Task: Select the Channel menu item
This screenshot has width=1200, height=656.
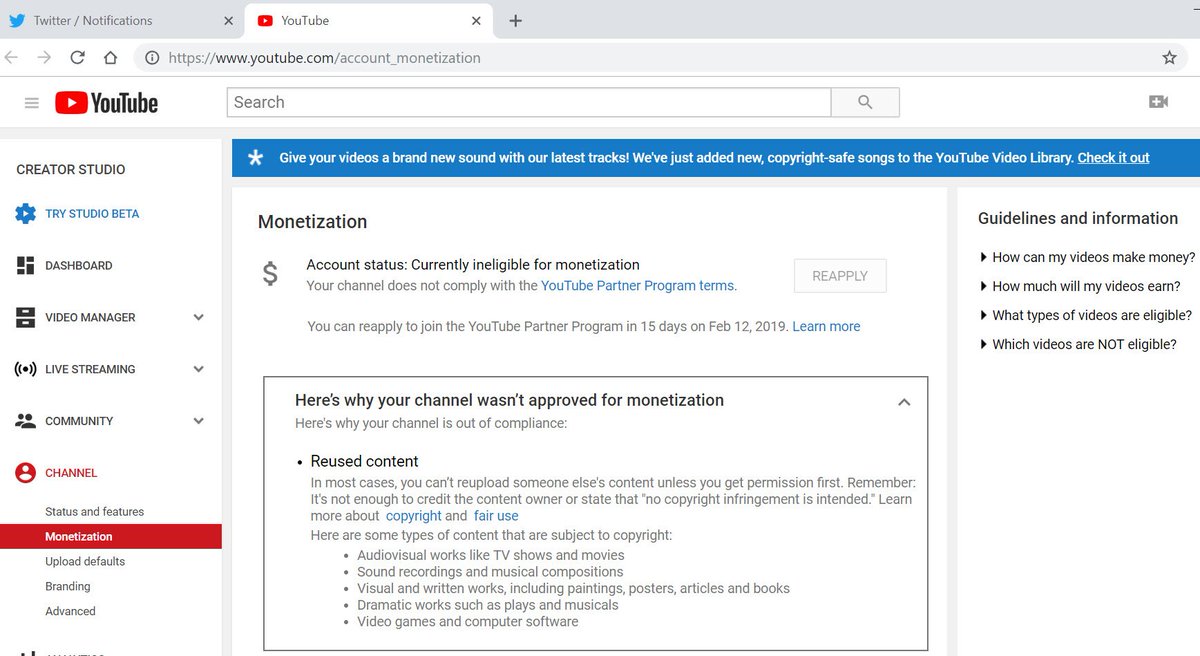Action: (x=71, y=473)
